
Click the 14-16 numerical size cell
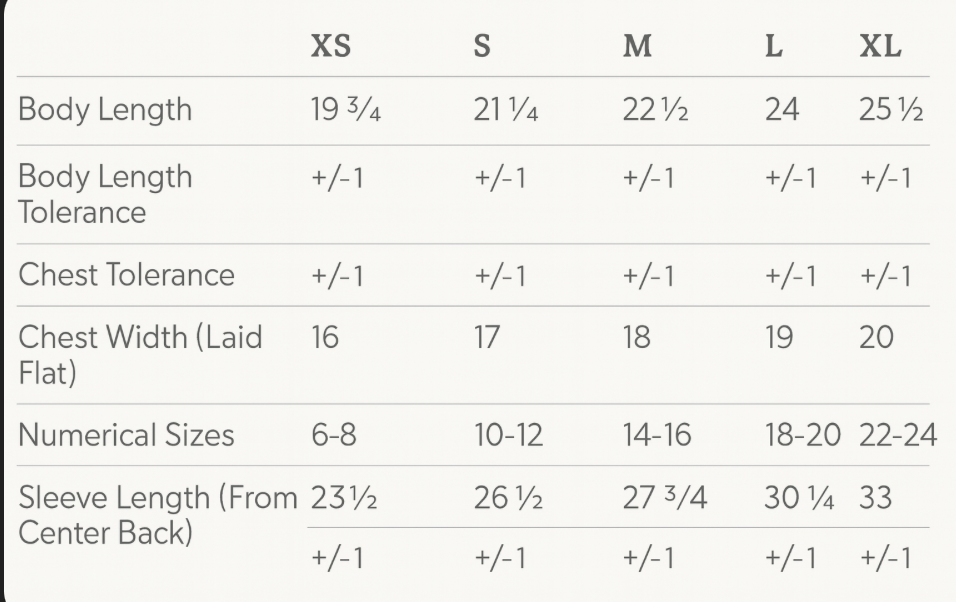click(x=656, y=435)
